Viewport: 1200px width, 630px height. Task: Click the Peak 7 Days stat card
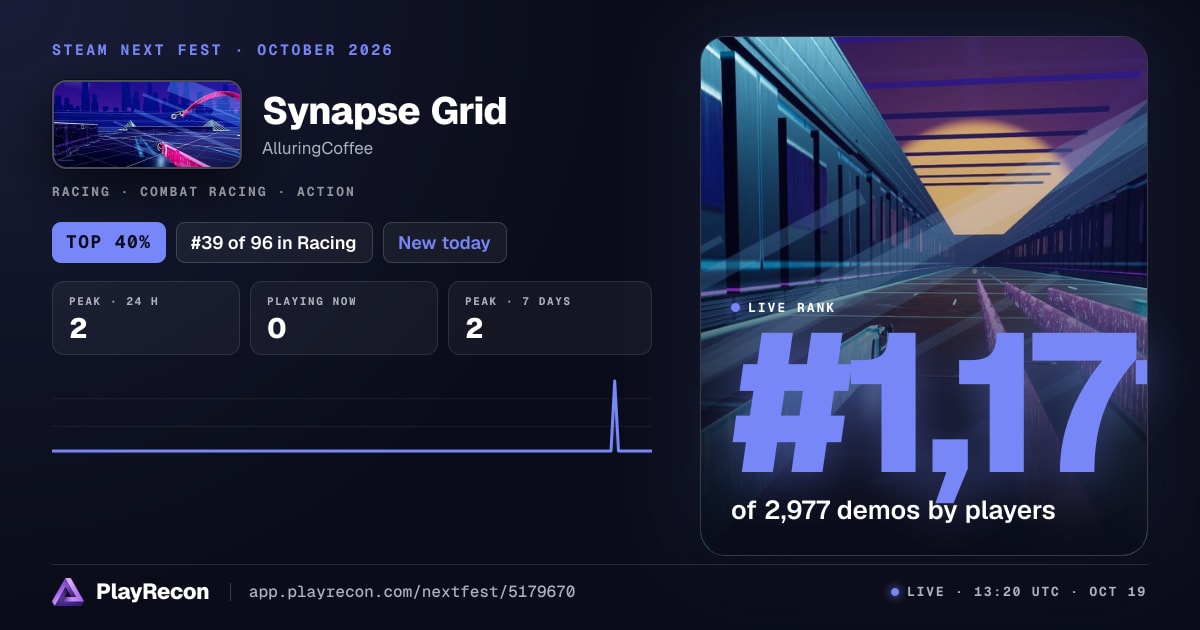(550, 318)
